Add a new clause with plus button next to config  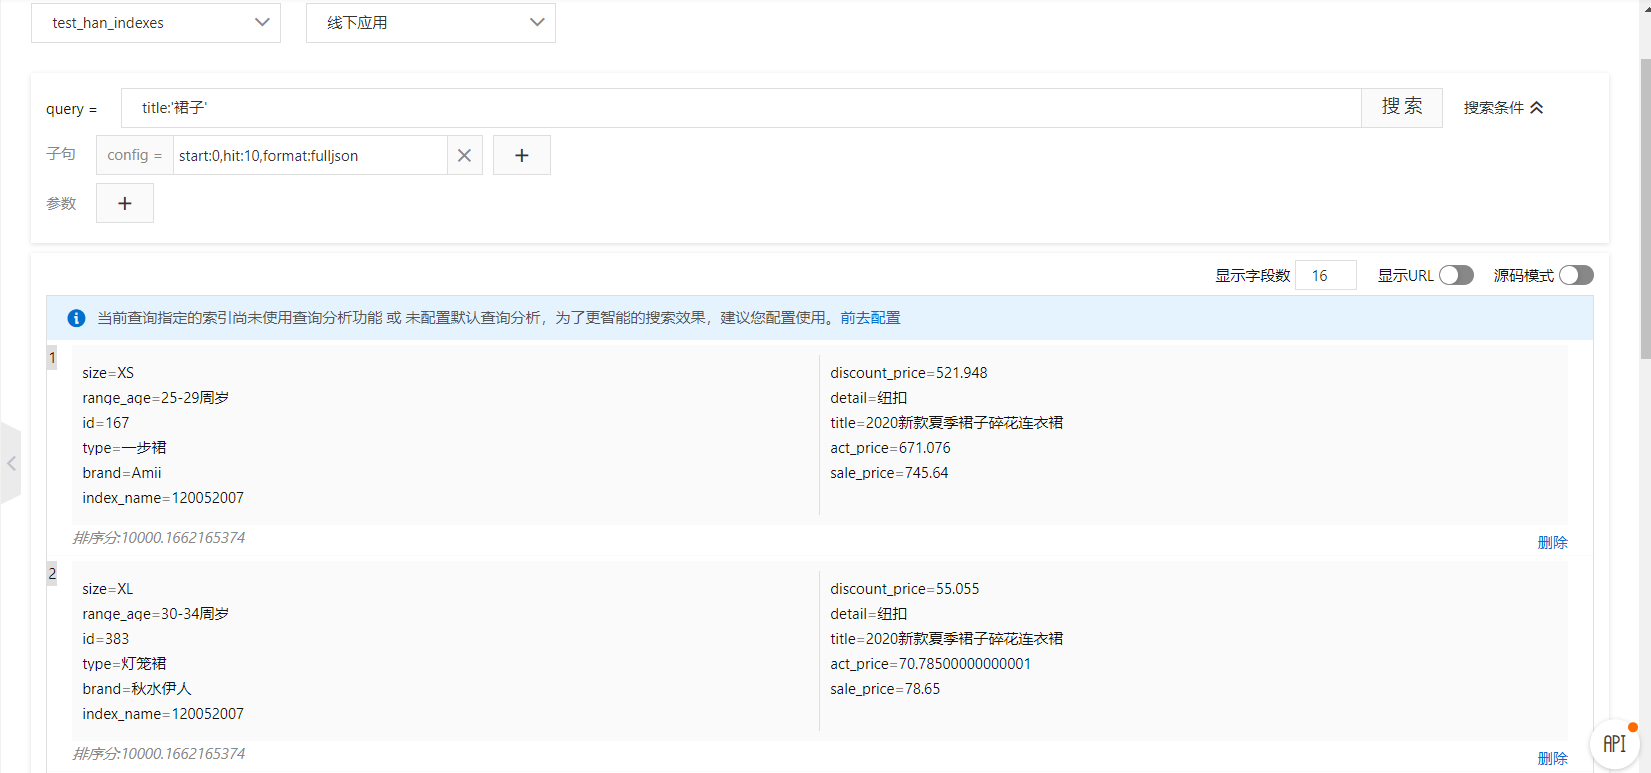click(x=522, y=155)
